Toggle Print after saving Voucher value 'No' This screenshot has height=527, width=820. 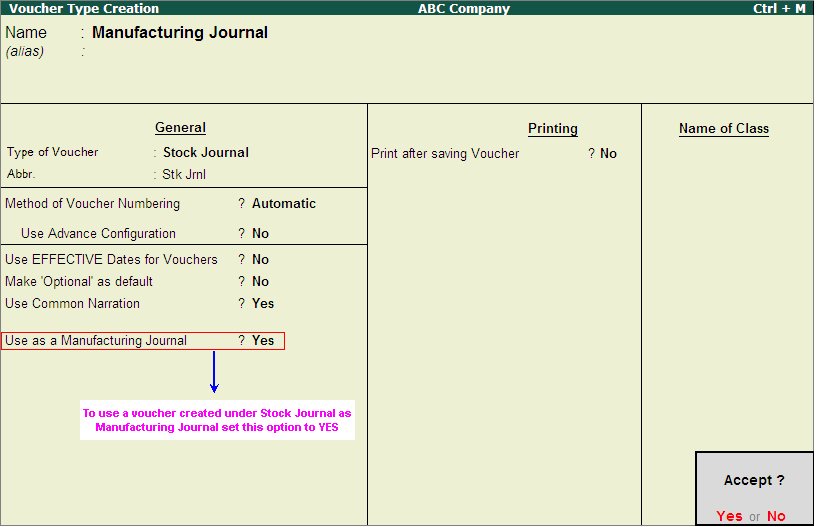point(608,153)
